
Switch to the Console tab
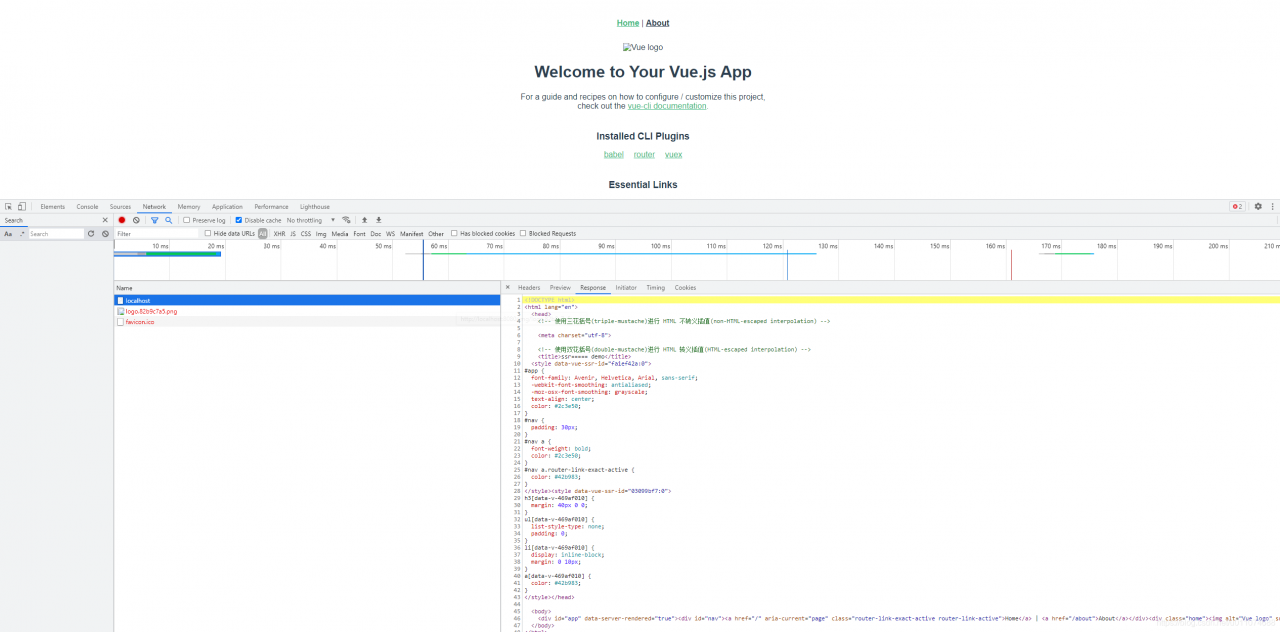(88, 206)
